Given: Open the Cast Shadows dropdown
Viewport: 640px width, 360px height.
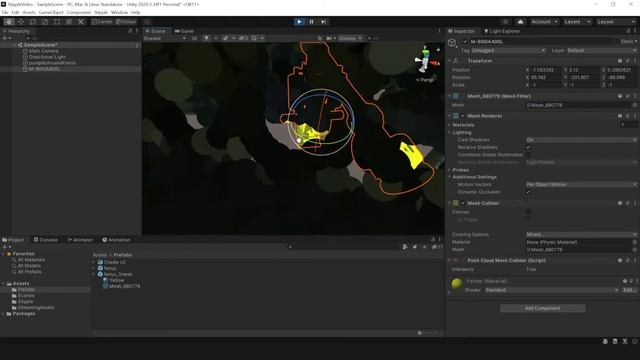Looking at the screenshot, I should [x=581, y=140].
